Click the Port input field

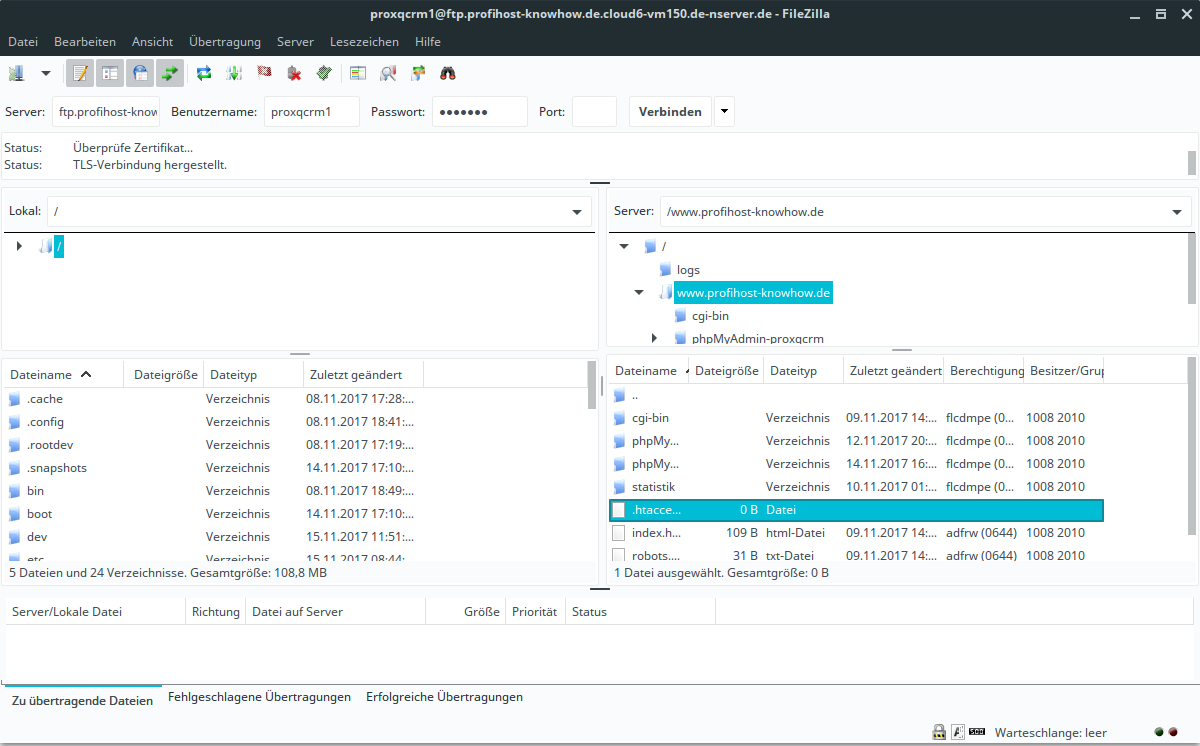coord(594,111)
